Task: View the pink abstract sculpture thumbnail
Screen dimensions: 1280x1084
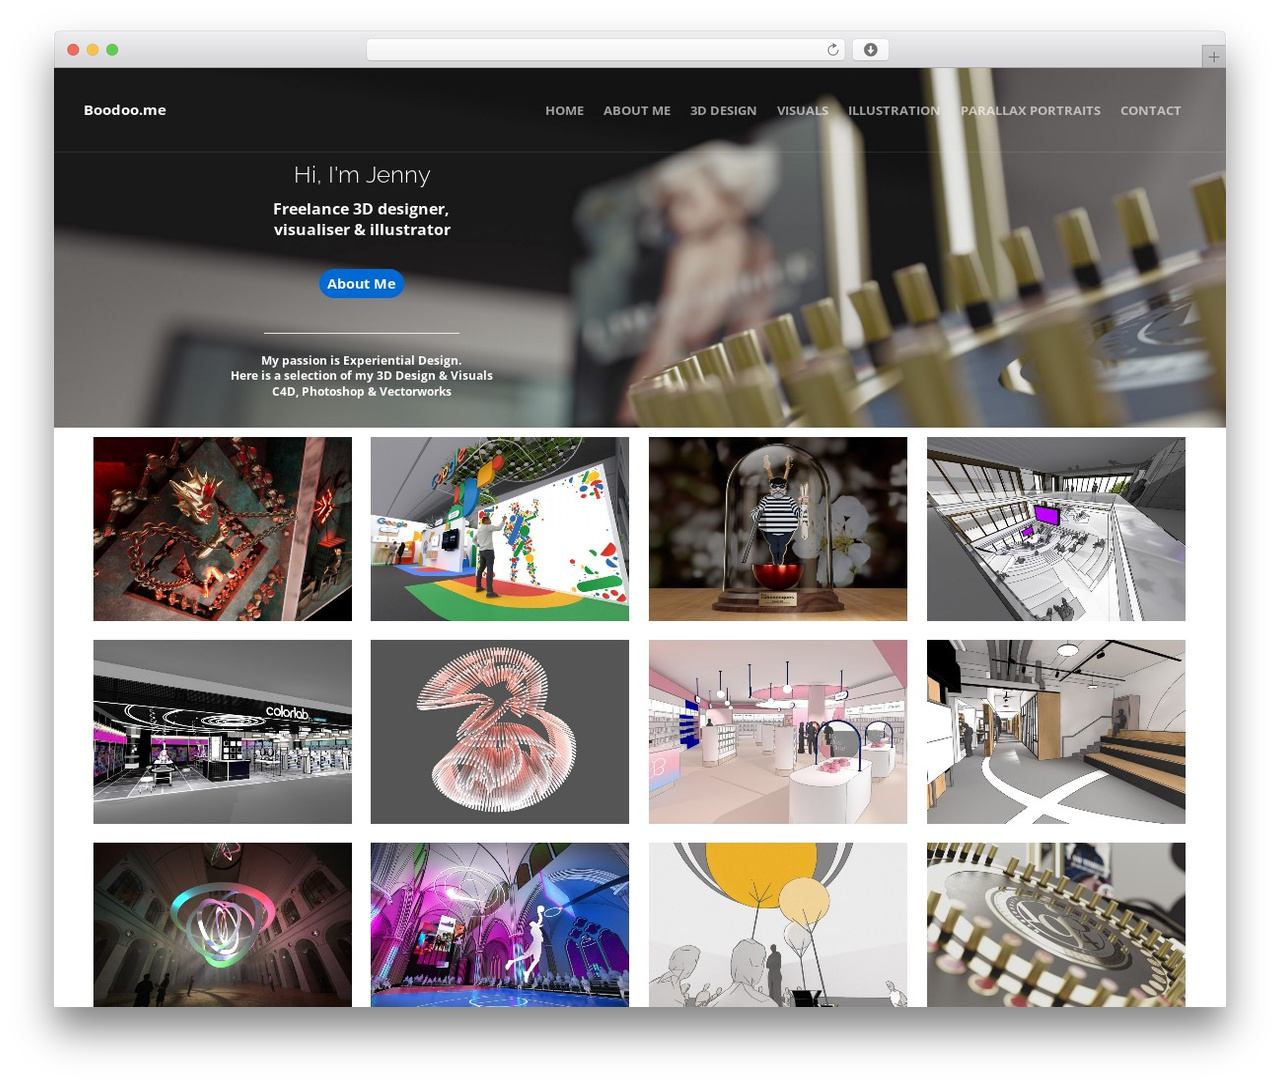Action: click(500, 732)
